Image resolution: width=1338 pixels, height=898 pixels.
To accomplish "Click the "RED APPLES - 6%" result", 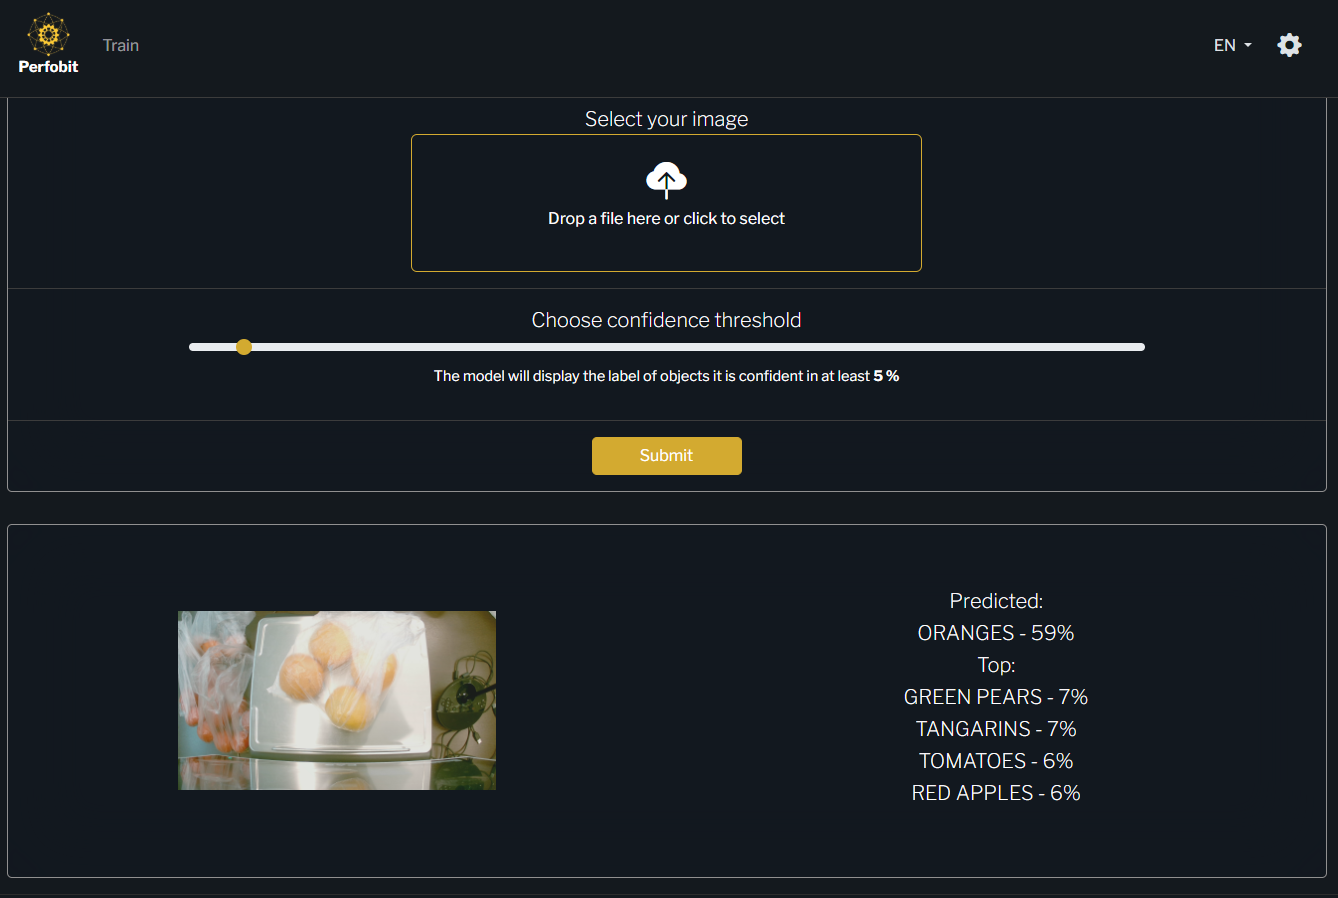I will (x=996, y=793).
